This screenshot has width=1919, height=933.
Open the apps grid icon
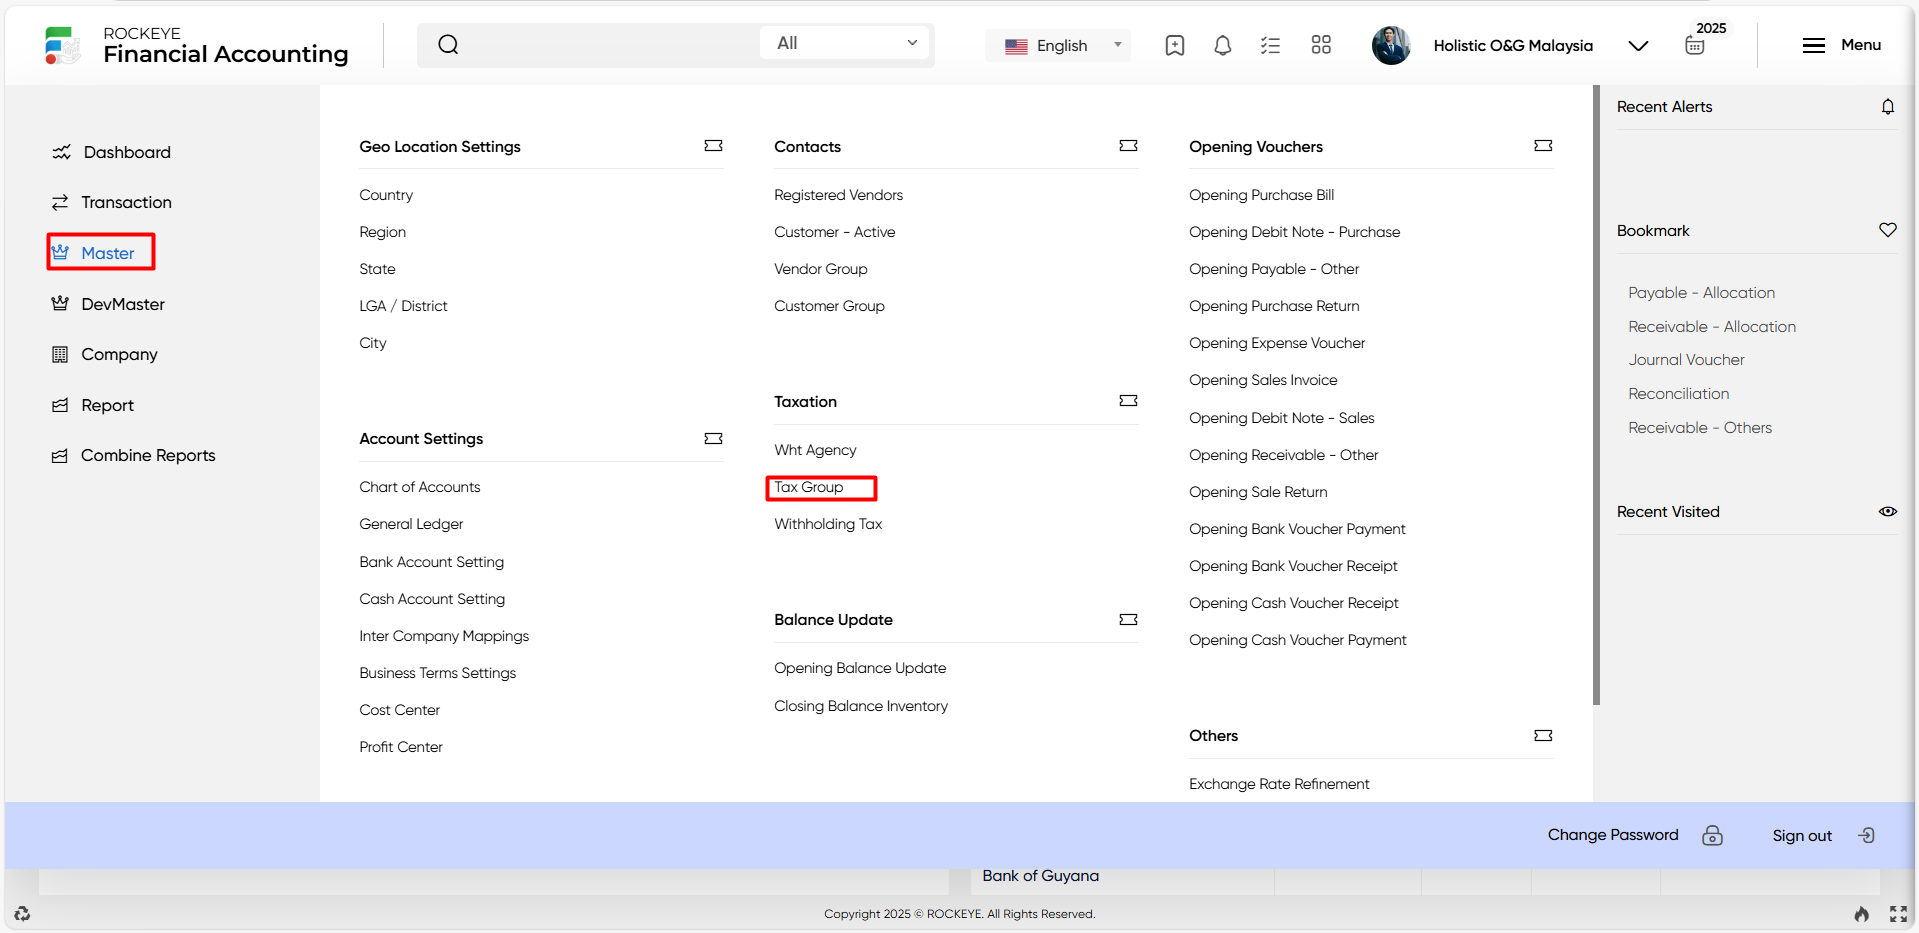click(x=1321, y=45)
